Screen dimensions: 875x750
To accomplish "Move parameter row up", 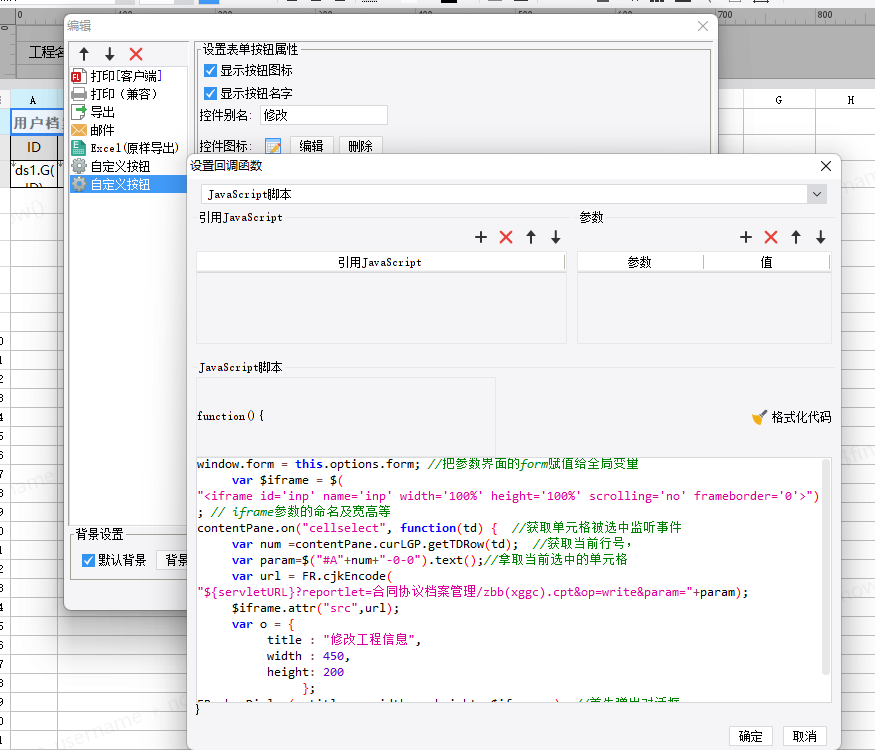I will coord(796,237).
